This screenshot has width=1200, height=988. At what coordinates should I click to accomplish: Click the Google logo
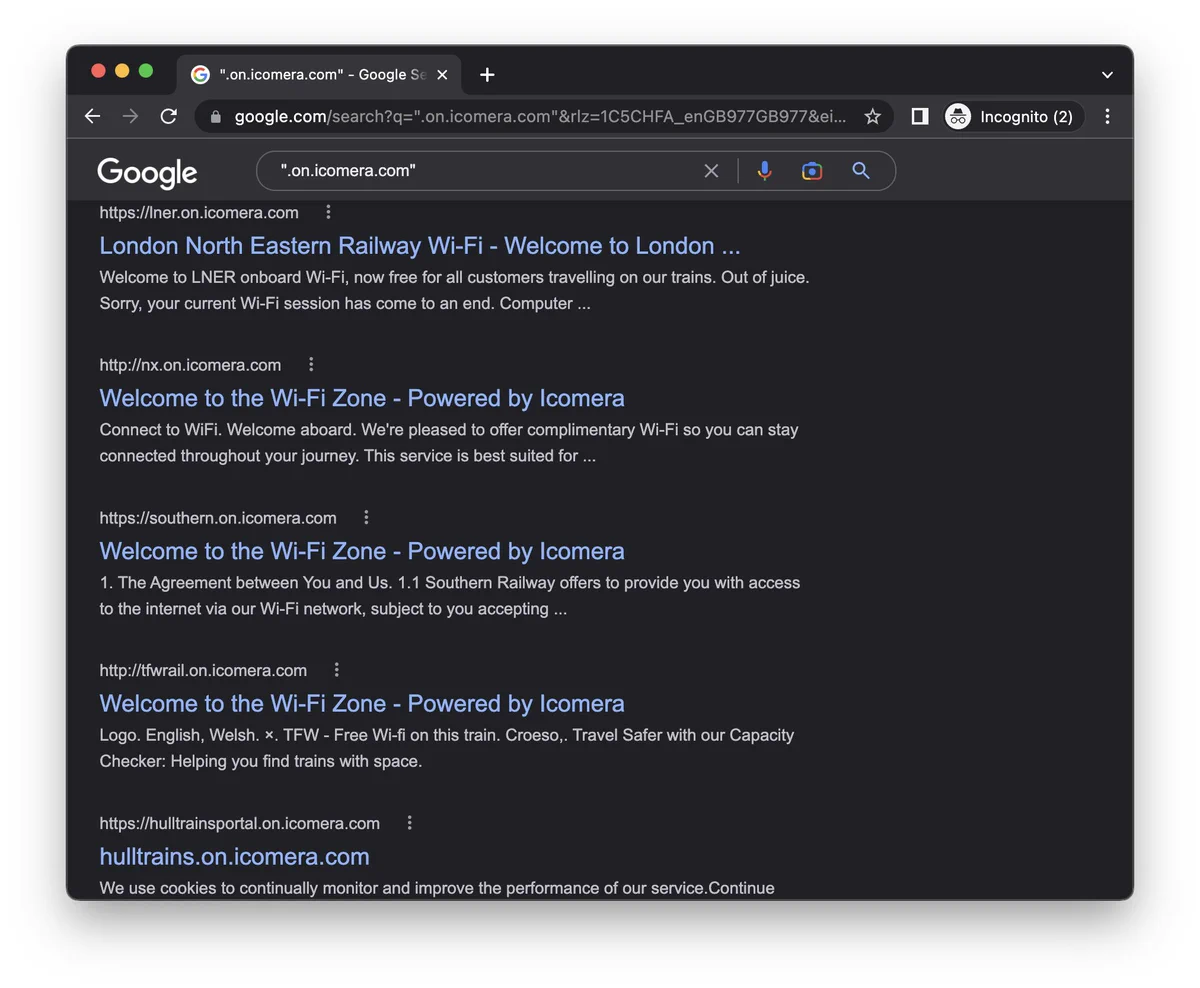tap(147, 172)
